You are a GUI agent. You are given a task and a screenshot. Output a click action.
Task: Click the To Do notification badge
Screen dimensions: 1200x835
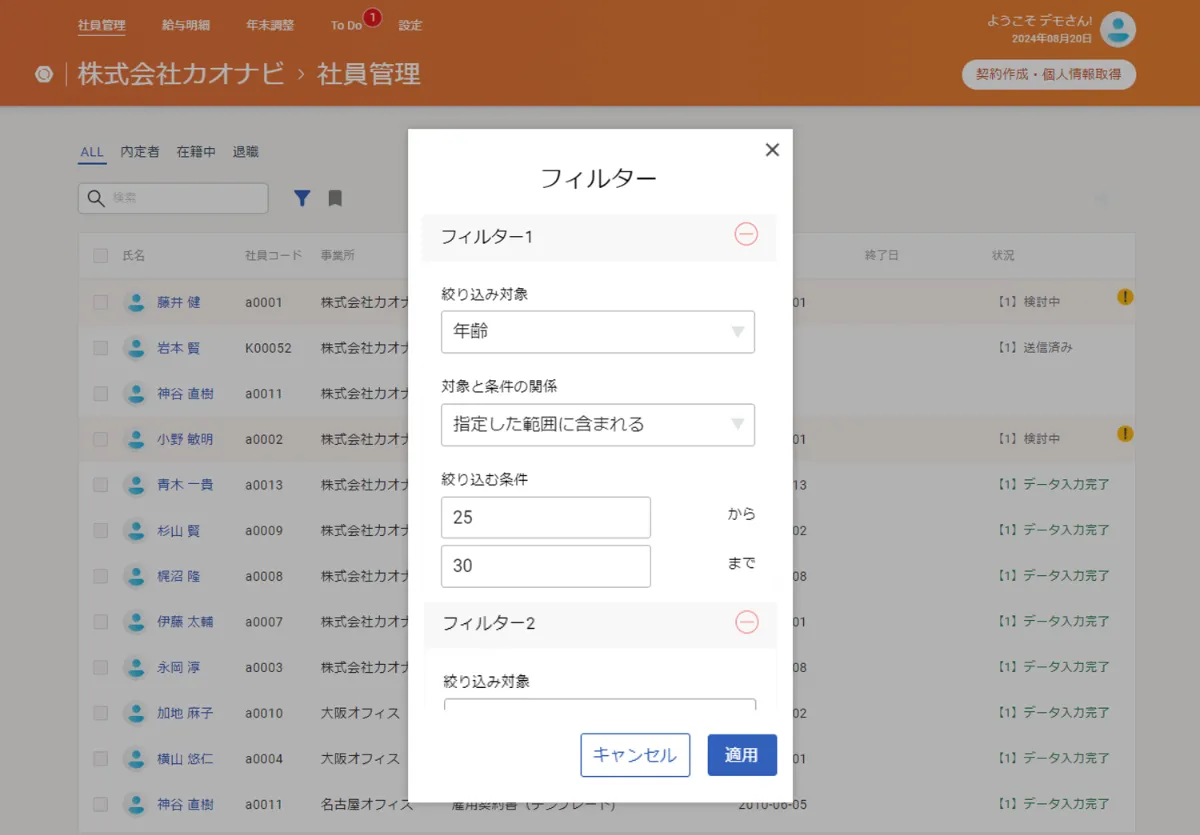pyautogui.click(x=375, y=17)
